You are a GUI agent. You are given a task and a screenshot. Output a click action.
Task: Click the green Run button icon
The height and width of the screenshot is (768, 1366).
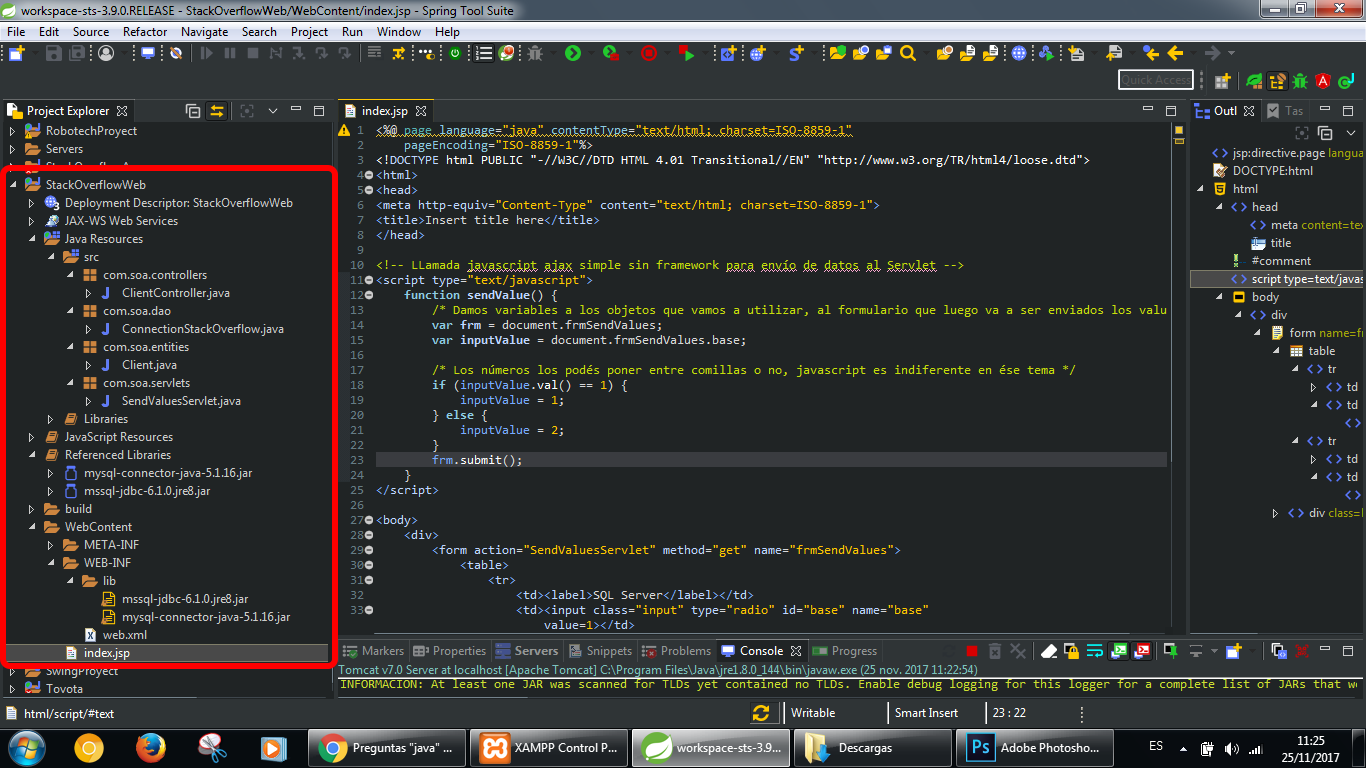point(572,53)
